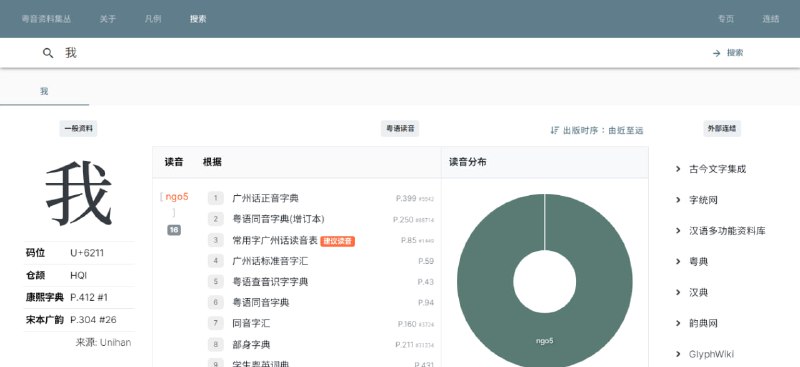
Task: Click the magnifier search icon
Action: coord(48,53)
